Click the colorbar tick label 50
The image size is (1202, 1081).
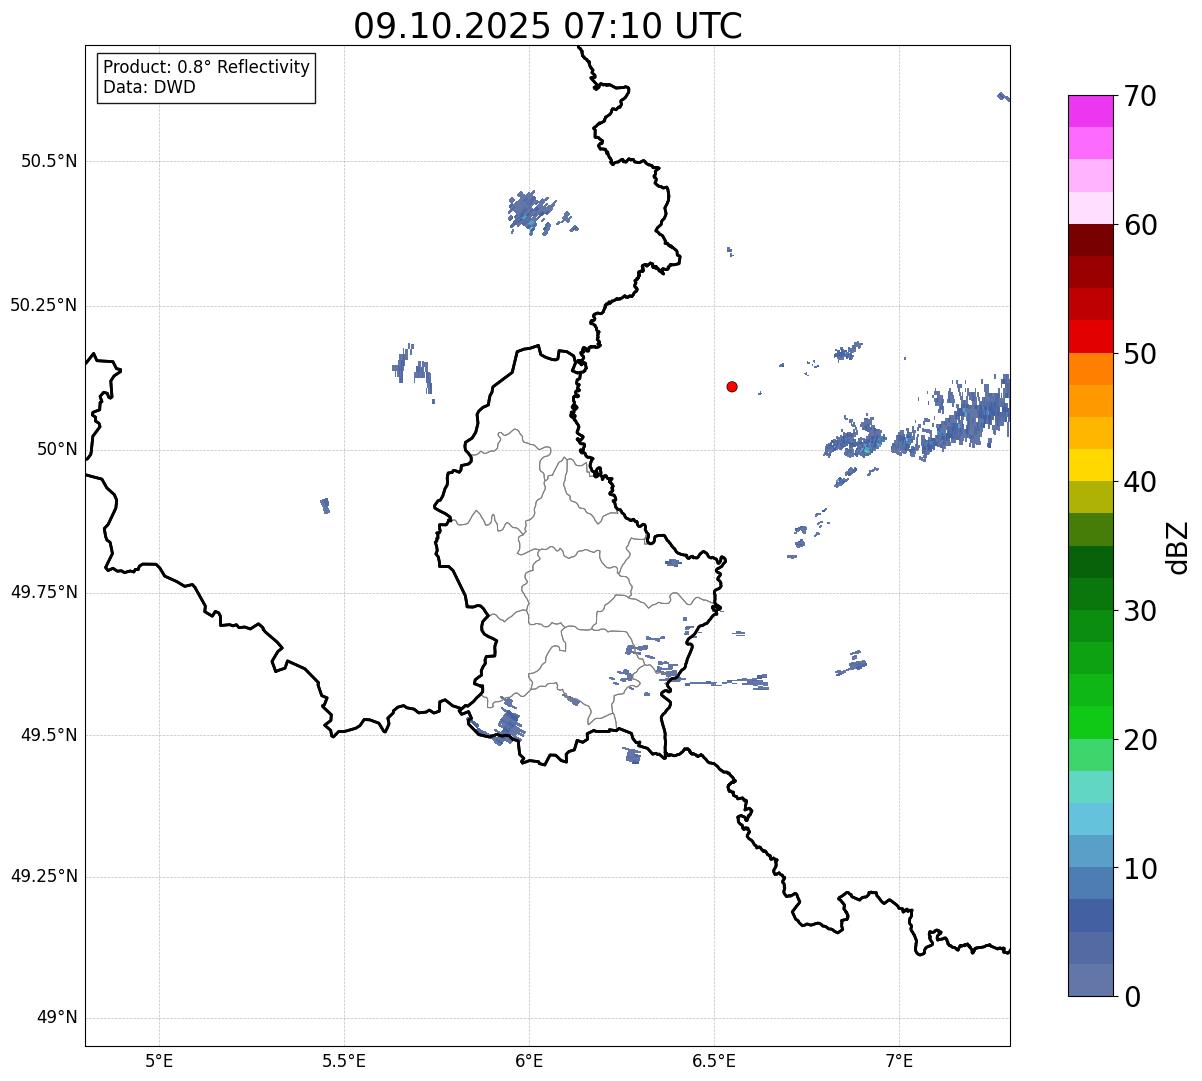point(1140,354)
